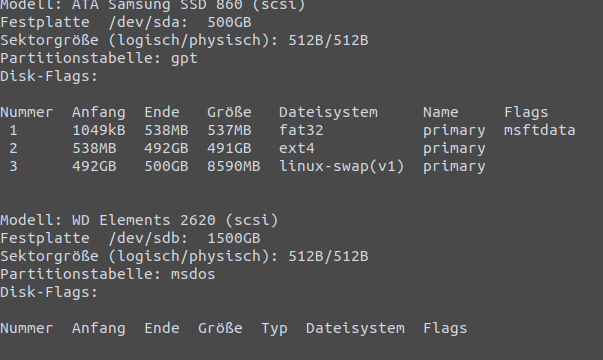The height and width of the screenshot is (360, 603).
Task: Click the msdos partition table value
Action: pyautogui.click(x=193, y=274)
